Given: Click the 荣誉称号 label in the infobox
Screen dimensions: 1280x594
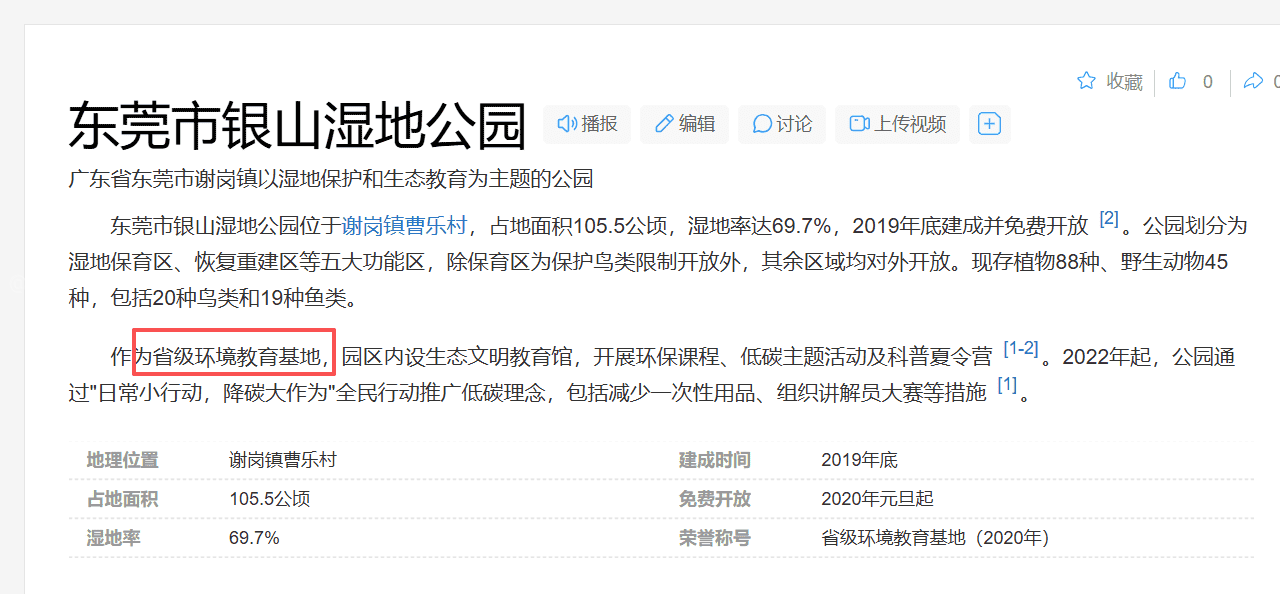Looking at the screenshot, I should tap(714, 538).
